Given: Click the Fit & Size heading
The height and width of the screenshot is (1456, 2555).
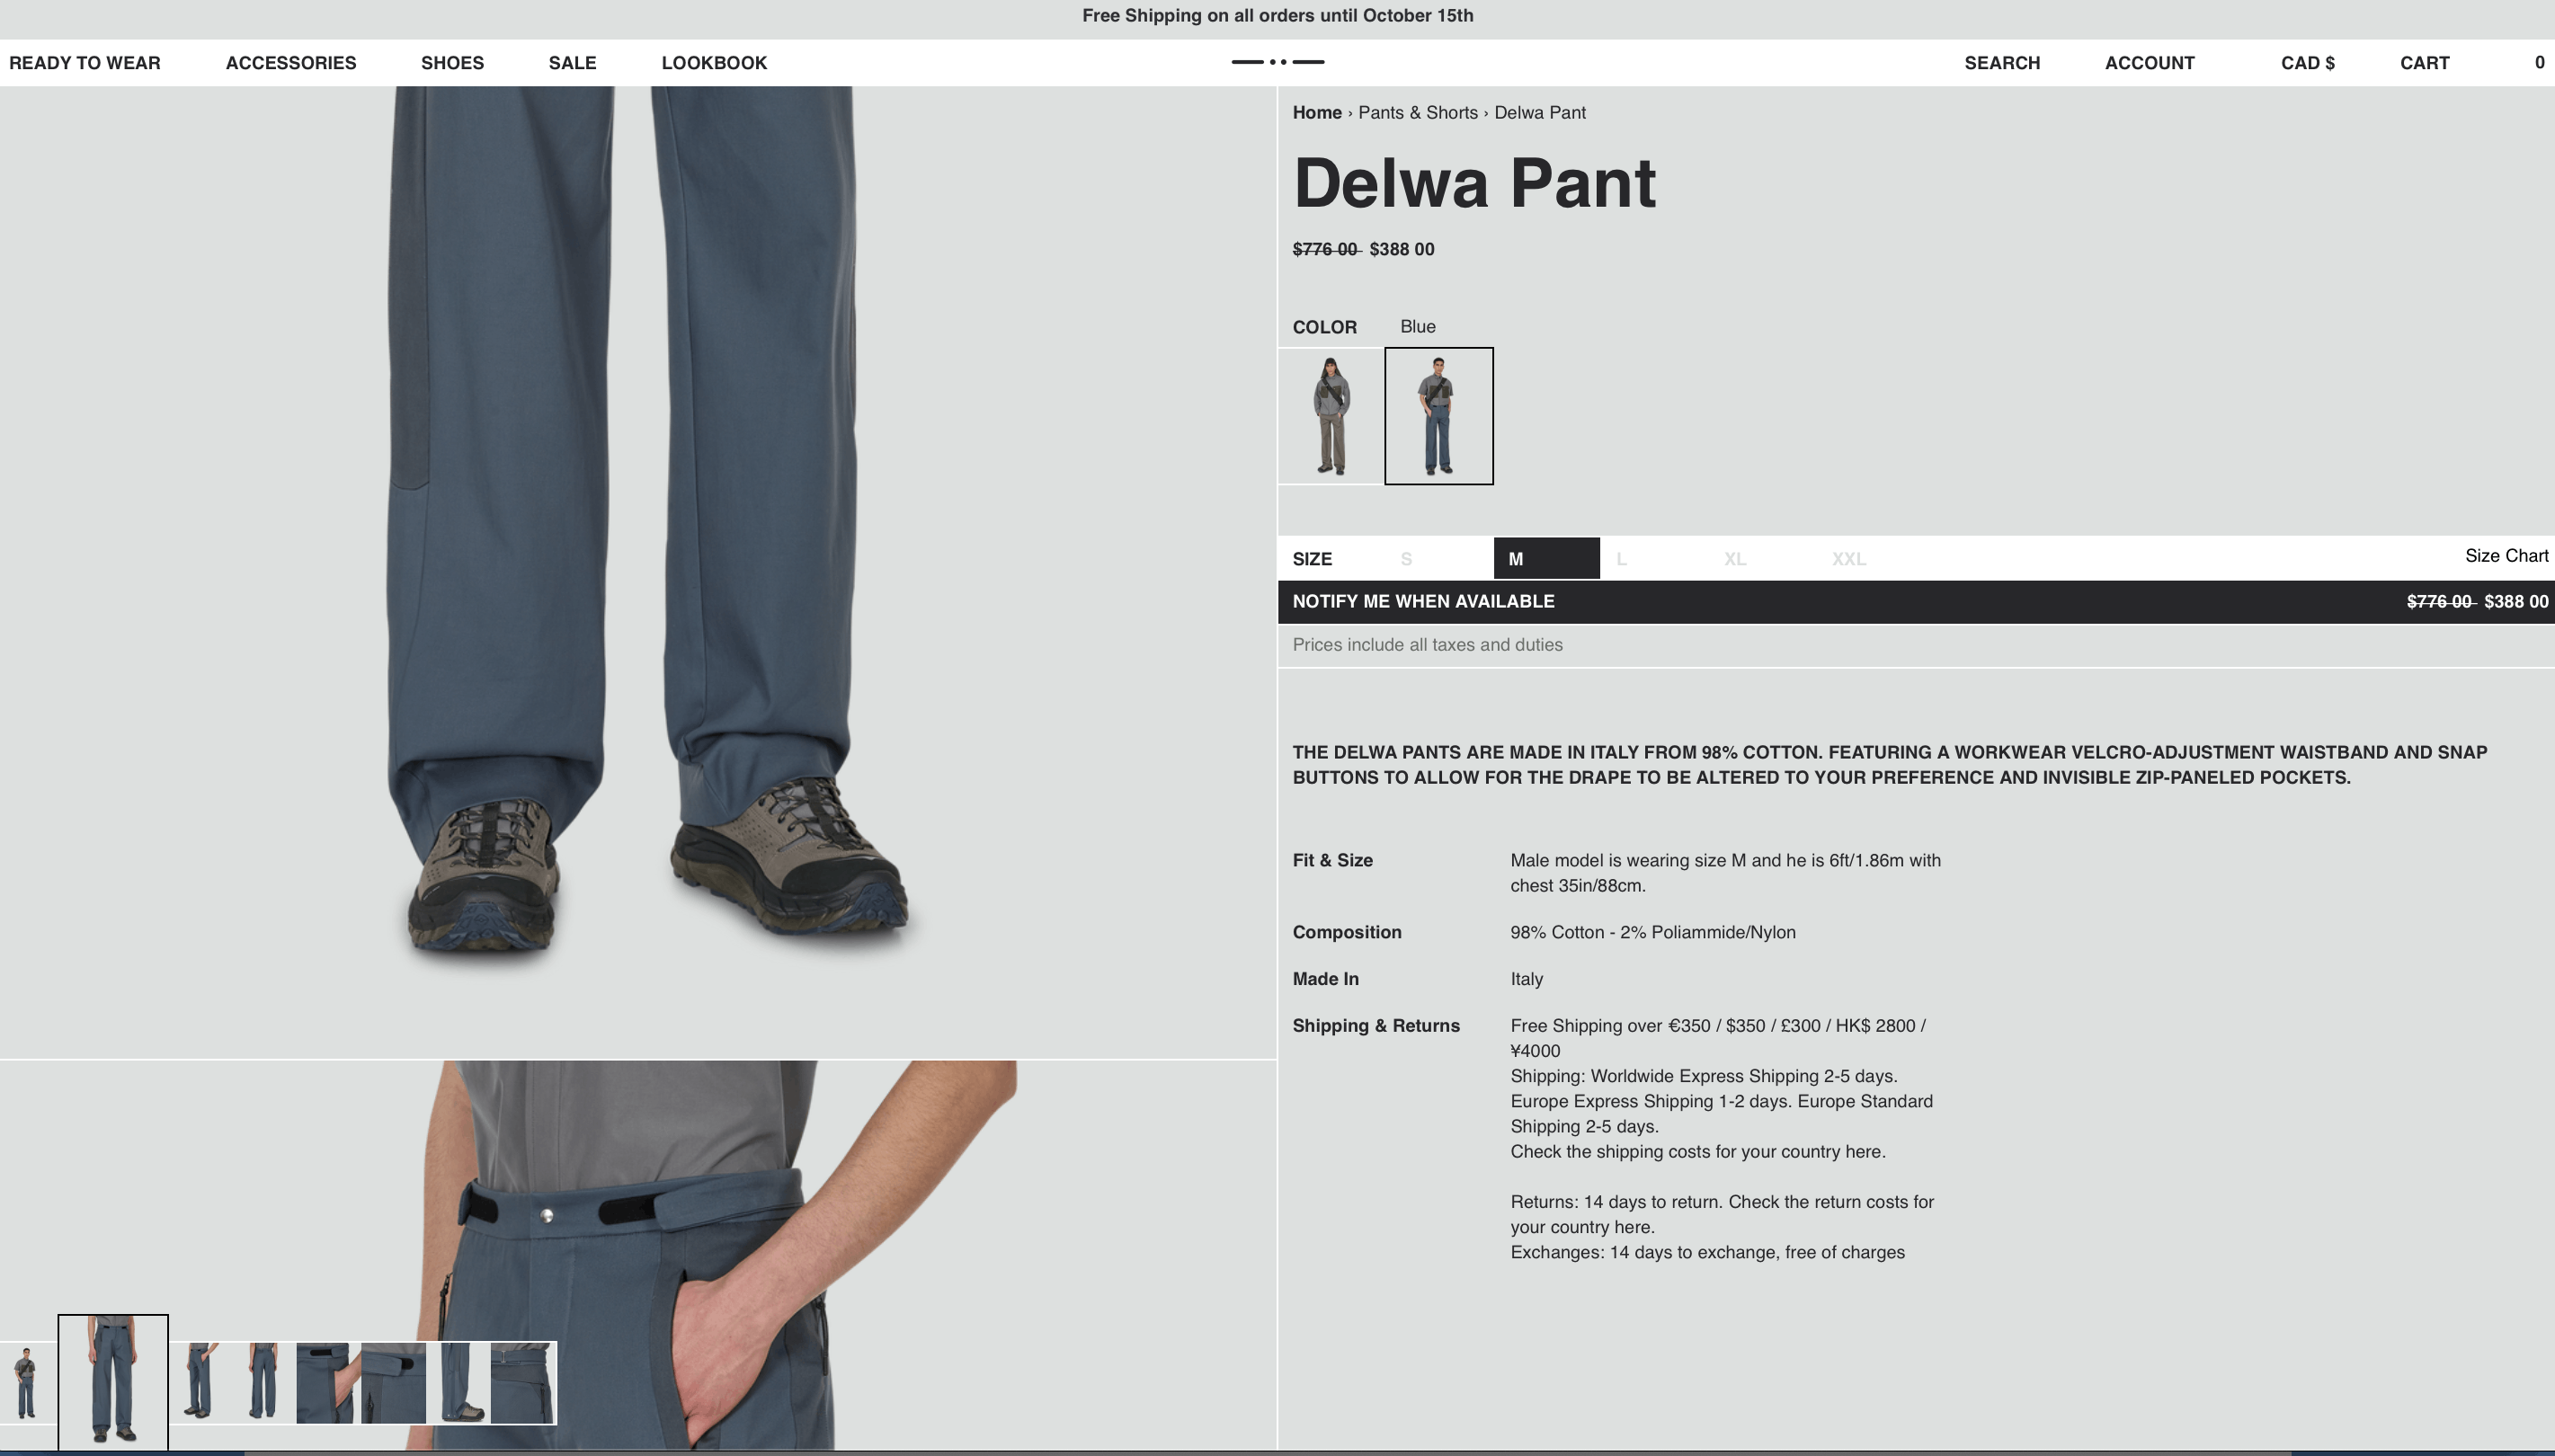Looking at the screenshot, I should pyautogui.click(x=1332, y=860).
